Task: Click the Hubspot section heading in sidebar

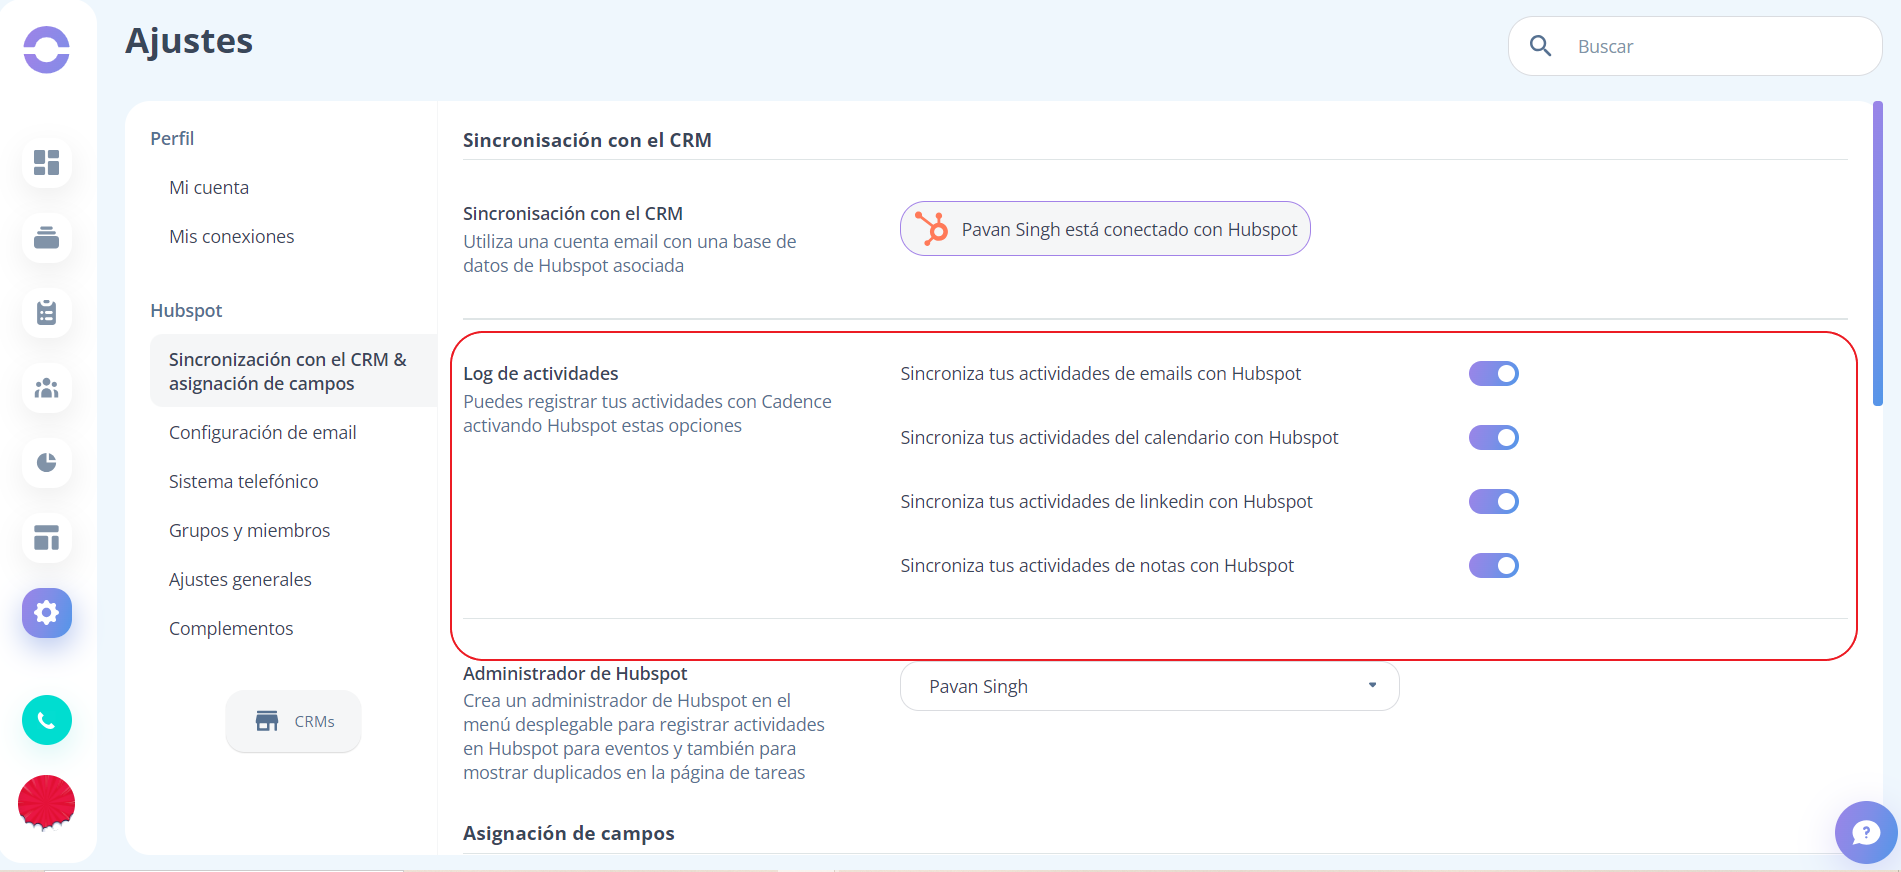Action: [186, 310]
